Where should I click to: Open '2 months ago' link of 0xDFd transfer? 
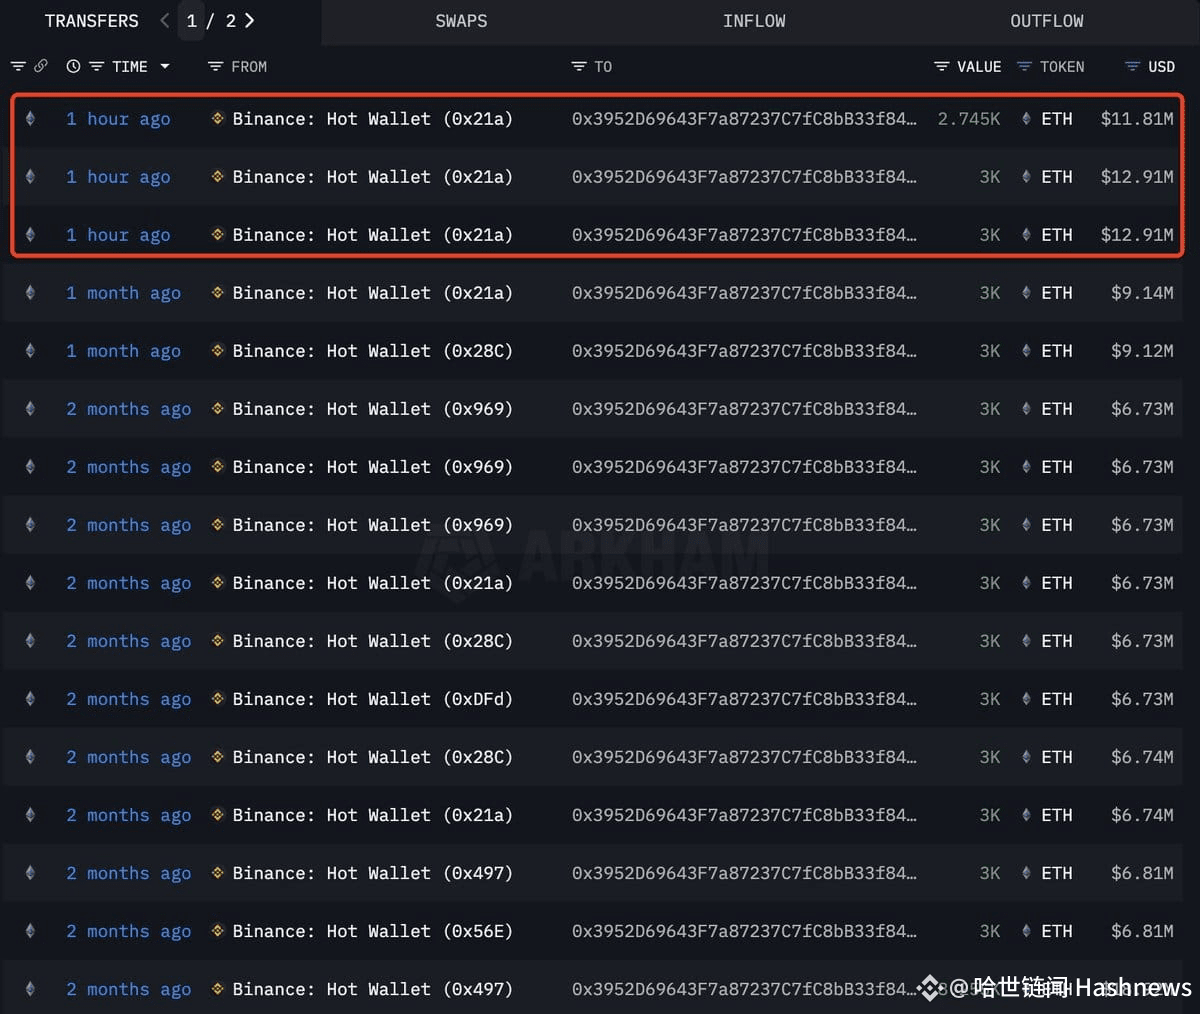(128, 699)
